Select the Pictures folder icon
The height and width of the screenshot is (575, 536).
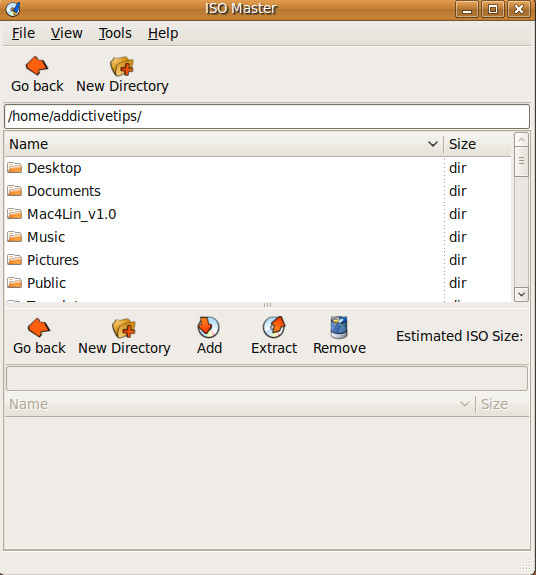point(15,260)
